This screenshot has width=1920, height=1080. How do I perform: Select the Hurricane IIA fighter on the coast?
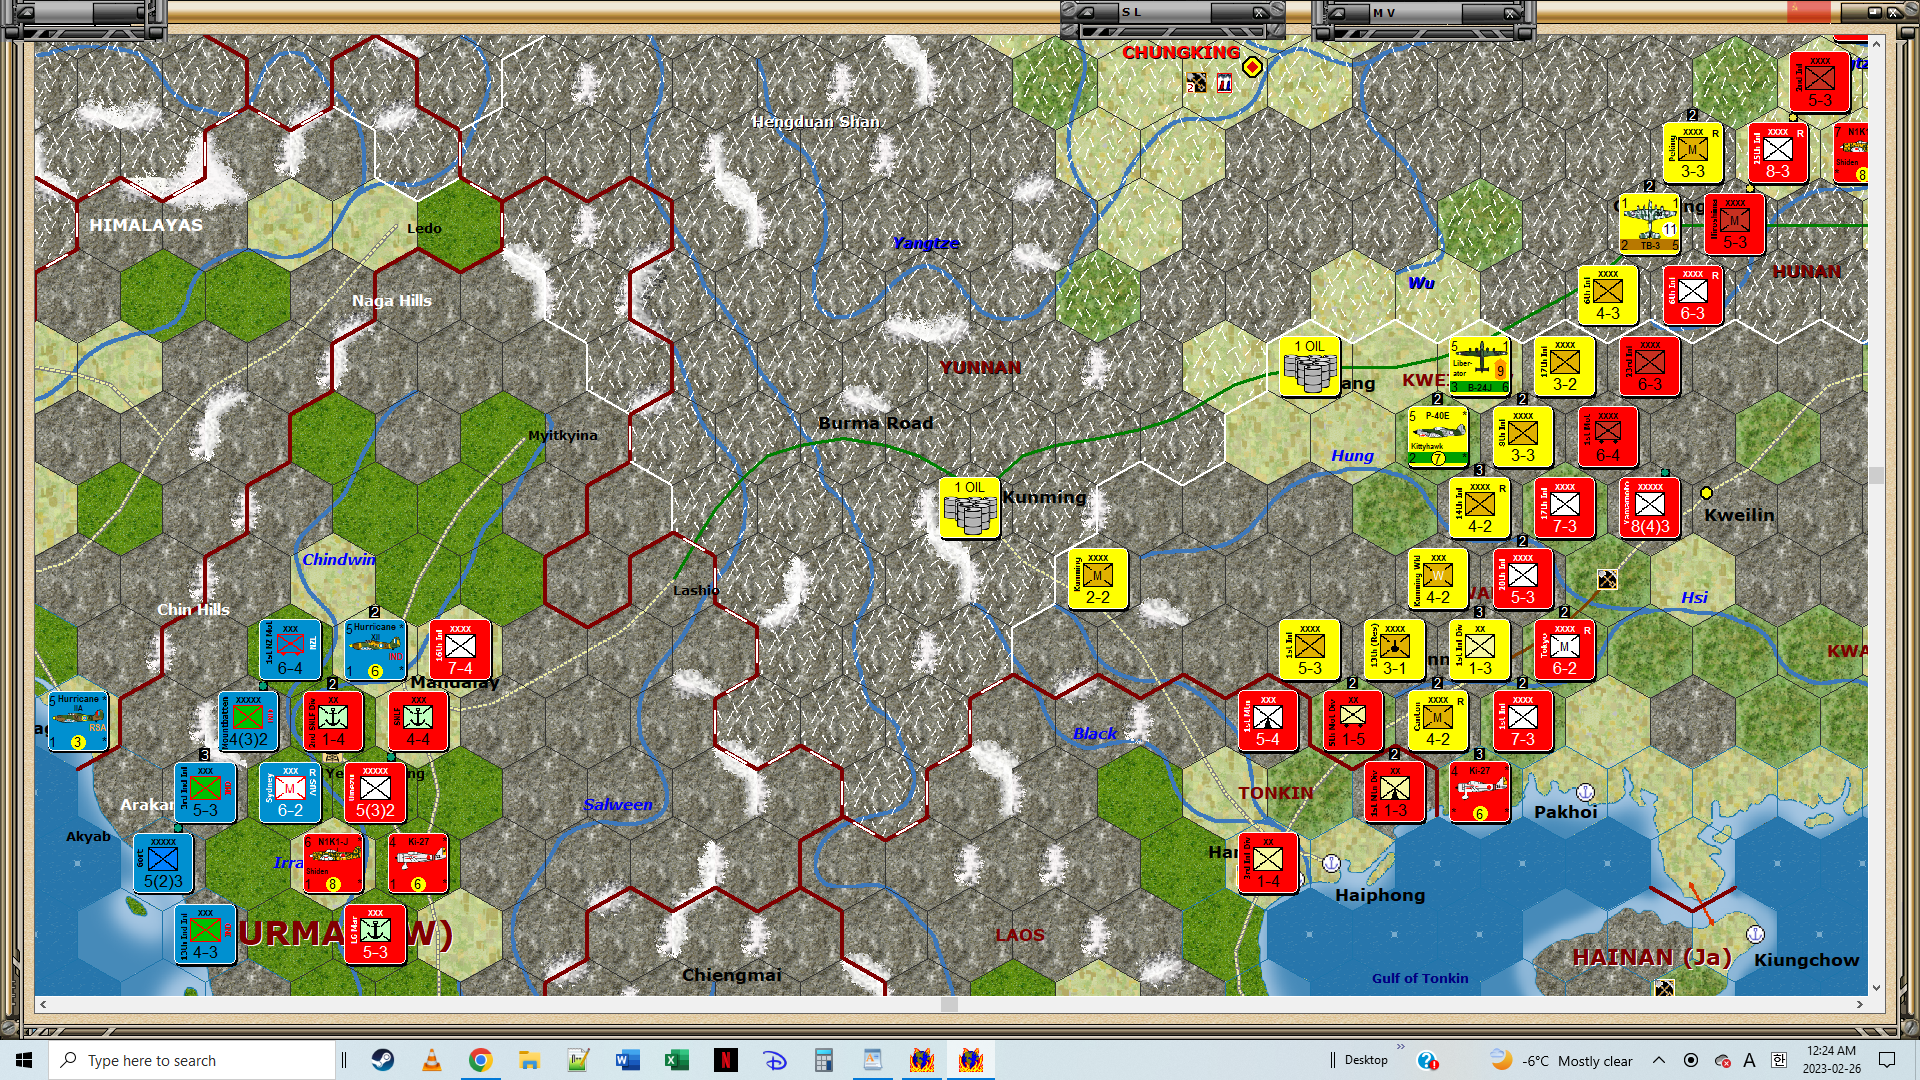pyautogui.click(x=78, y=721)
